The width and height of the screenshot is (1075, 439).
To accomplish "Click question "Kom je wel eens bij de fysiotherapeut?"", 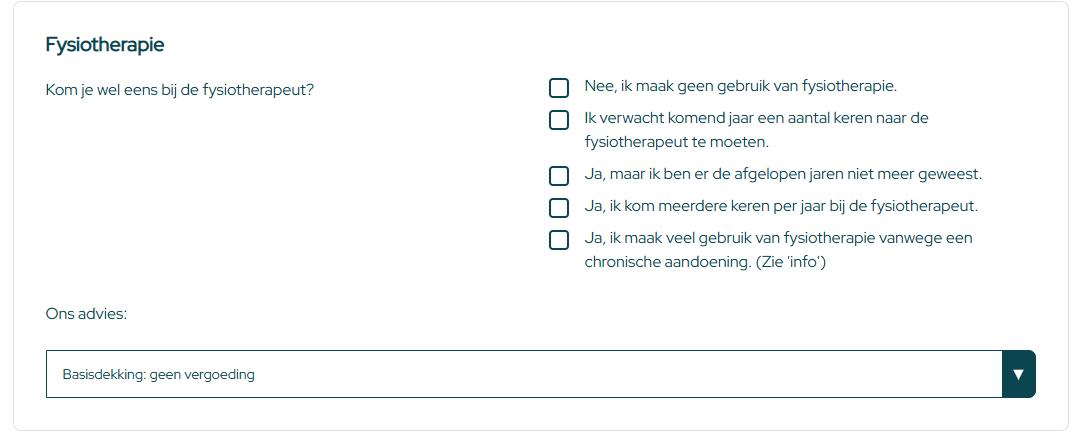I will pyautogui.click(x=180, y=90).
